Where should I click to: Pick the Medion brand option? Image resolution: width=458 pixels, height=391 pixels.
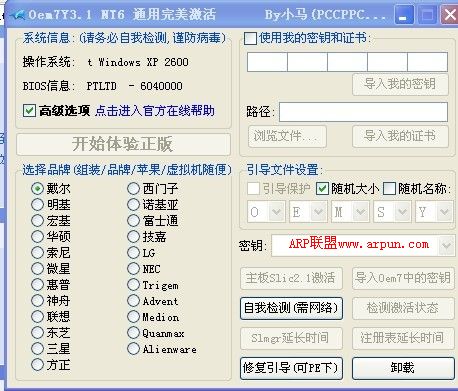pos(133,317)
